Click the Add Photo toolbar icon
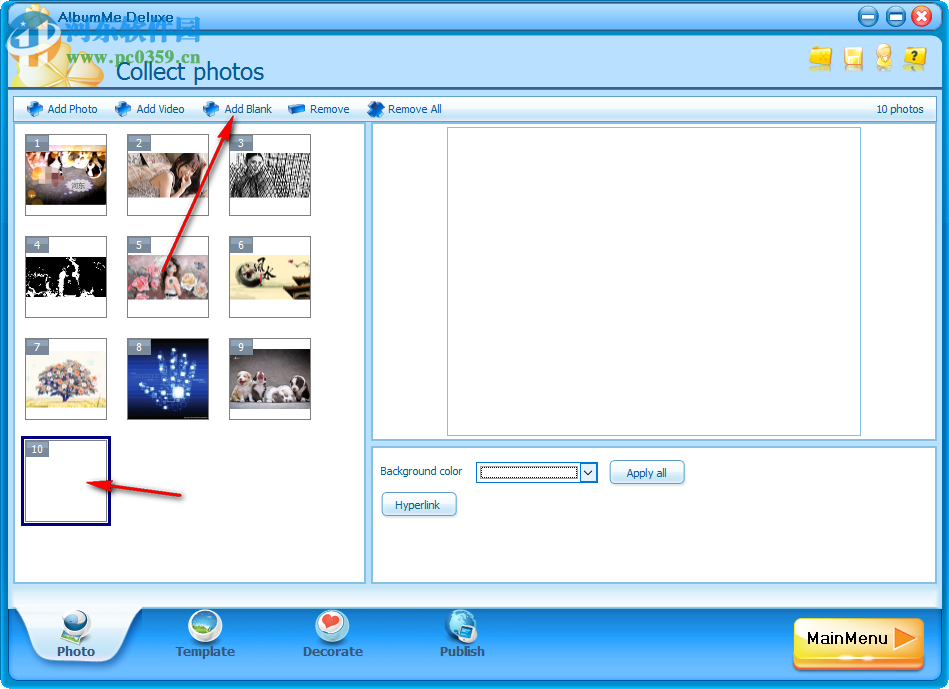Screen dimensions: 949x689 35,109
